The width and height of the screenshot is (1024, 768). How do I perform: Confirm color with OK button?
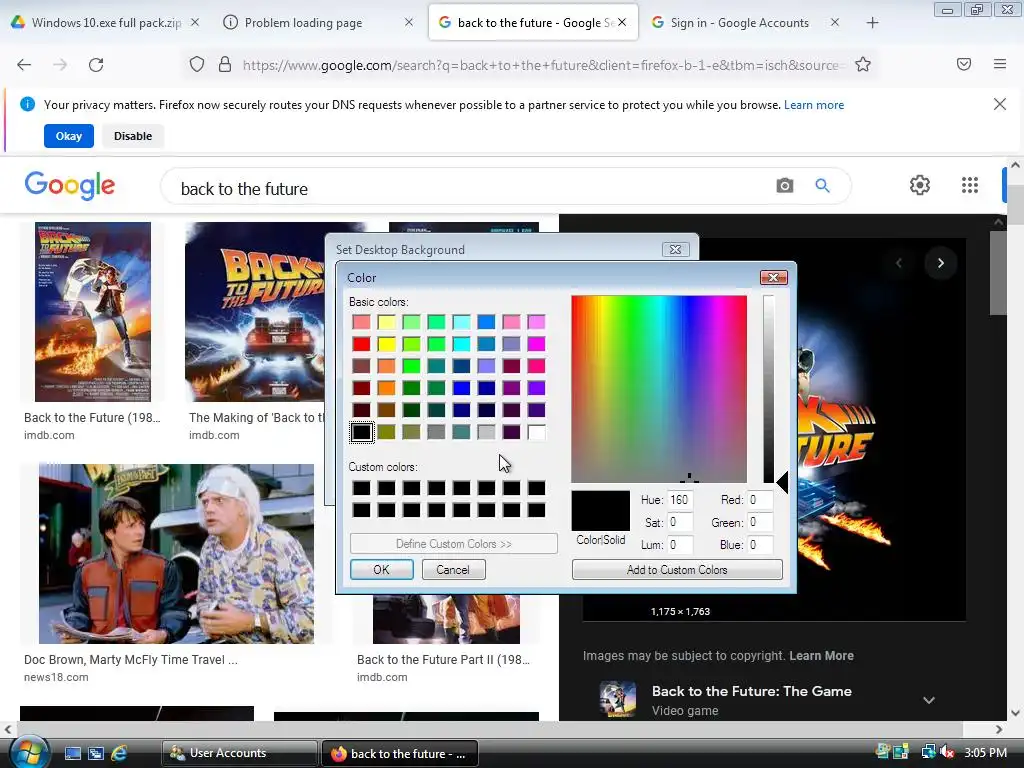(381, 569)
